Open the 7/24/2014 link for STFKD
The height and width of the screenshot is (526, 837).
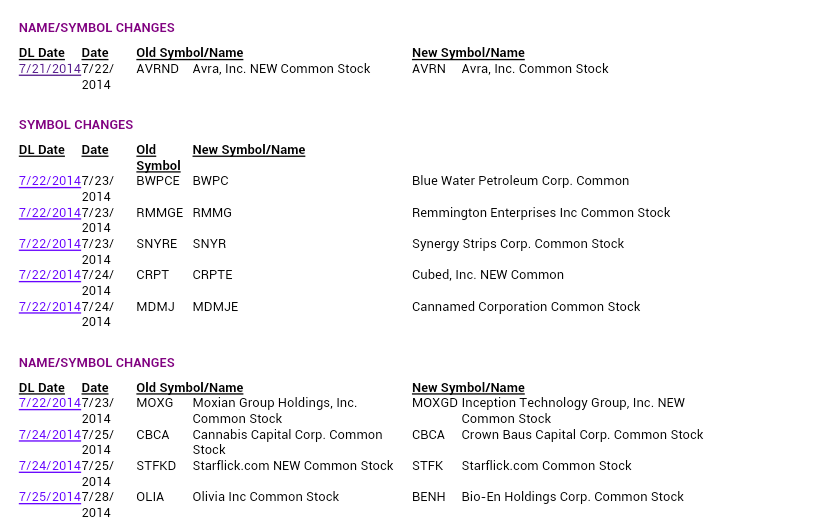50,466
